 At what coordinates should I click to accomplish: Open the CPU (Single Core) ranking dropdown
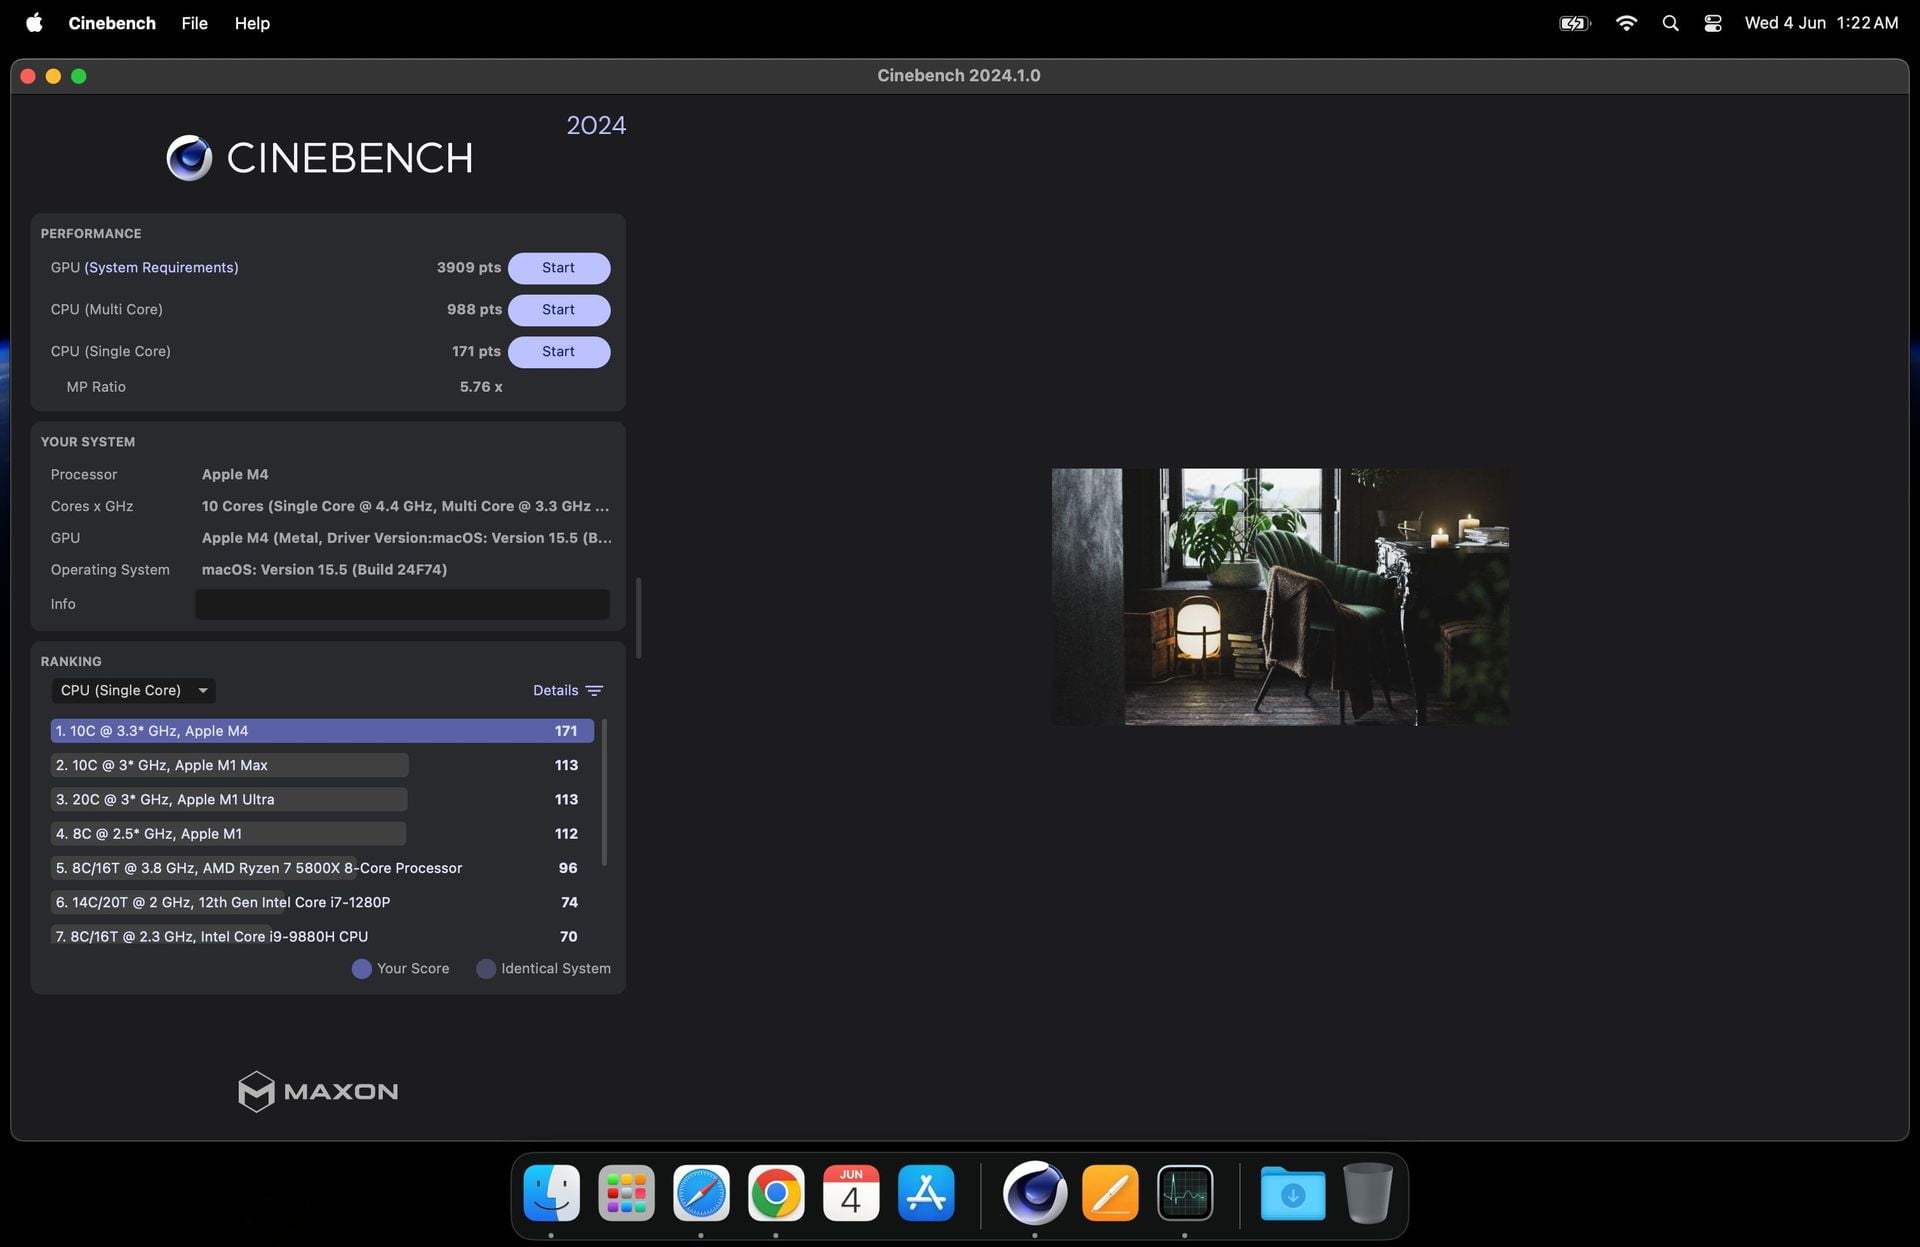[x=133, y=691]
